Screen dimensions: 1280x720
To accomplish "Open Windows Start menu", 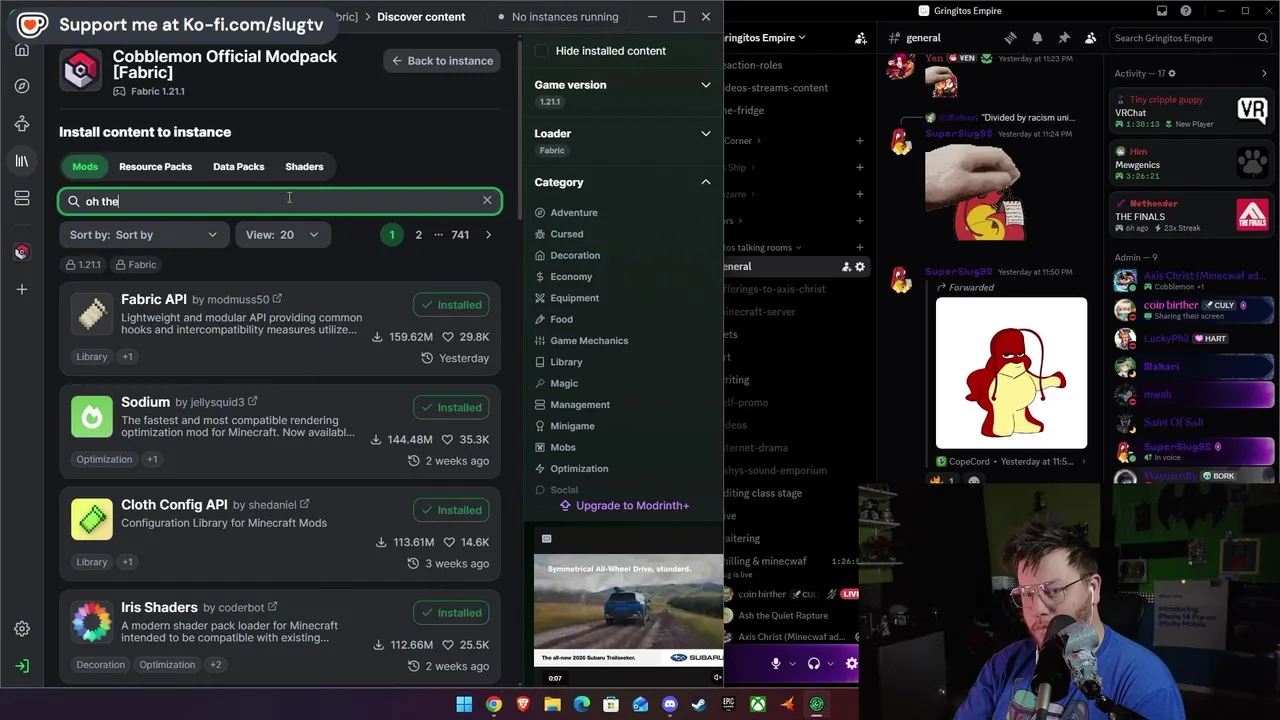I will tap(464, 704).
